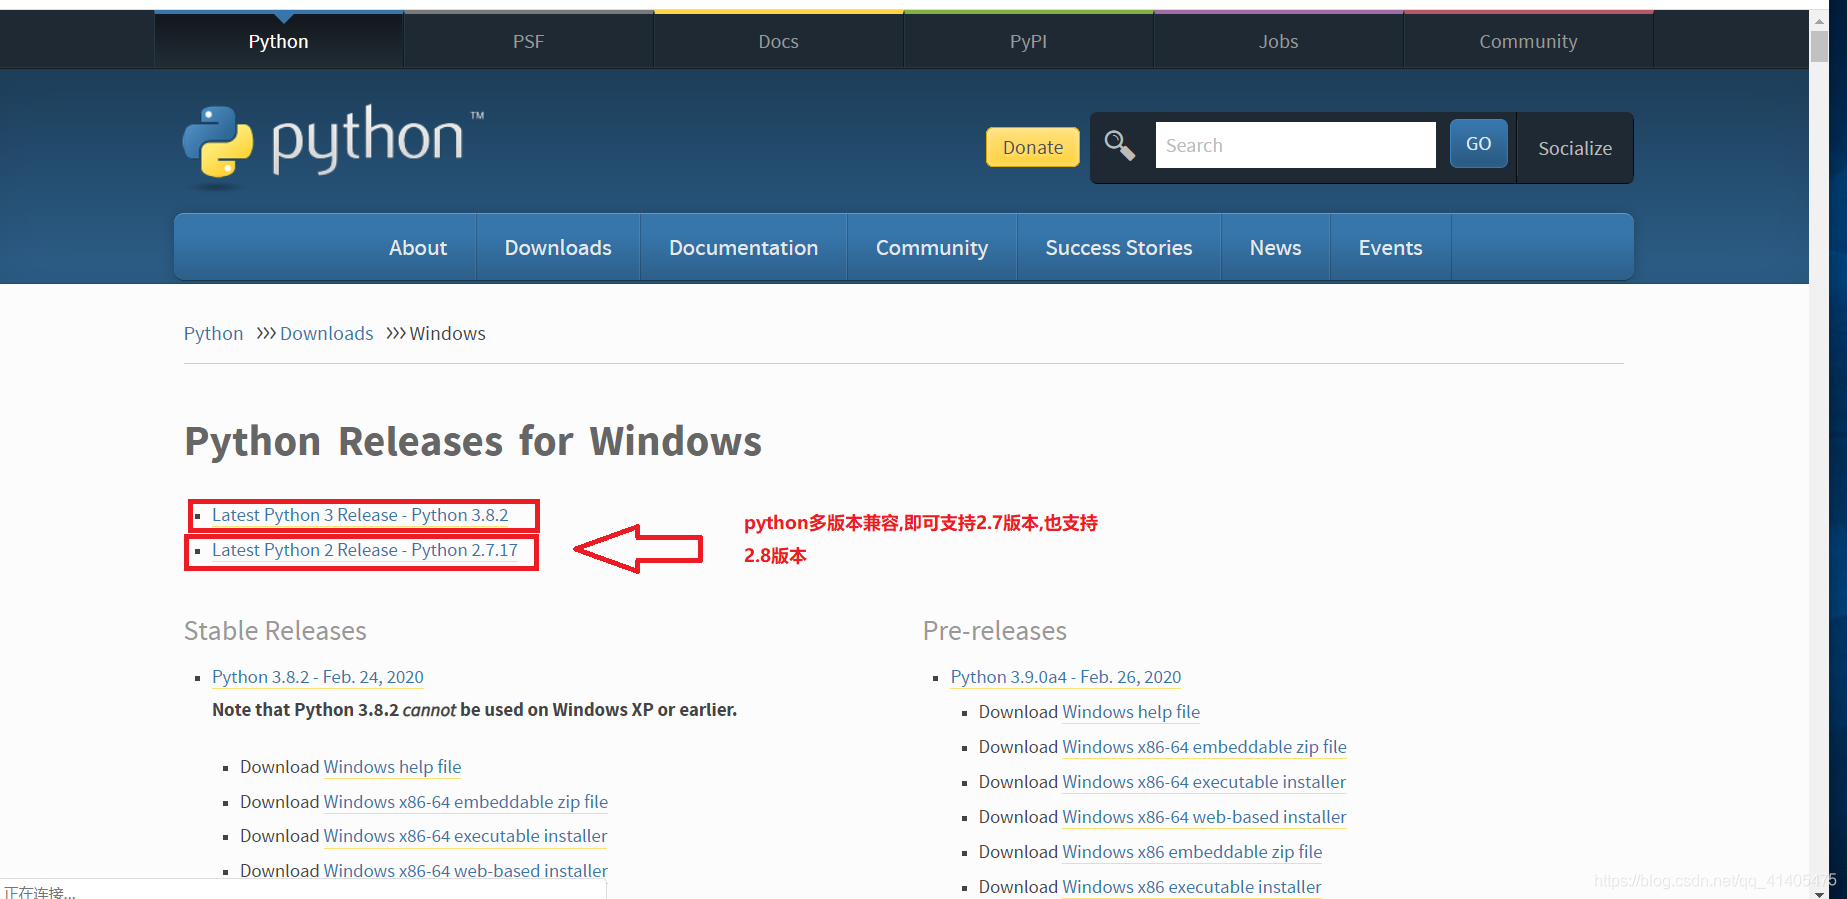Open the Events navigation menu

pos(1390,247)
